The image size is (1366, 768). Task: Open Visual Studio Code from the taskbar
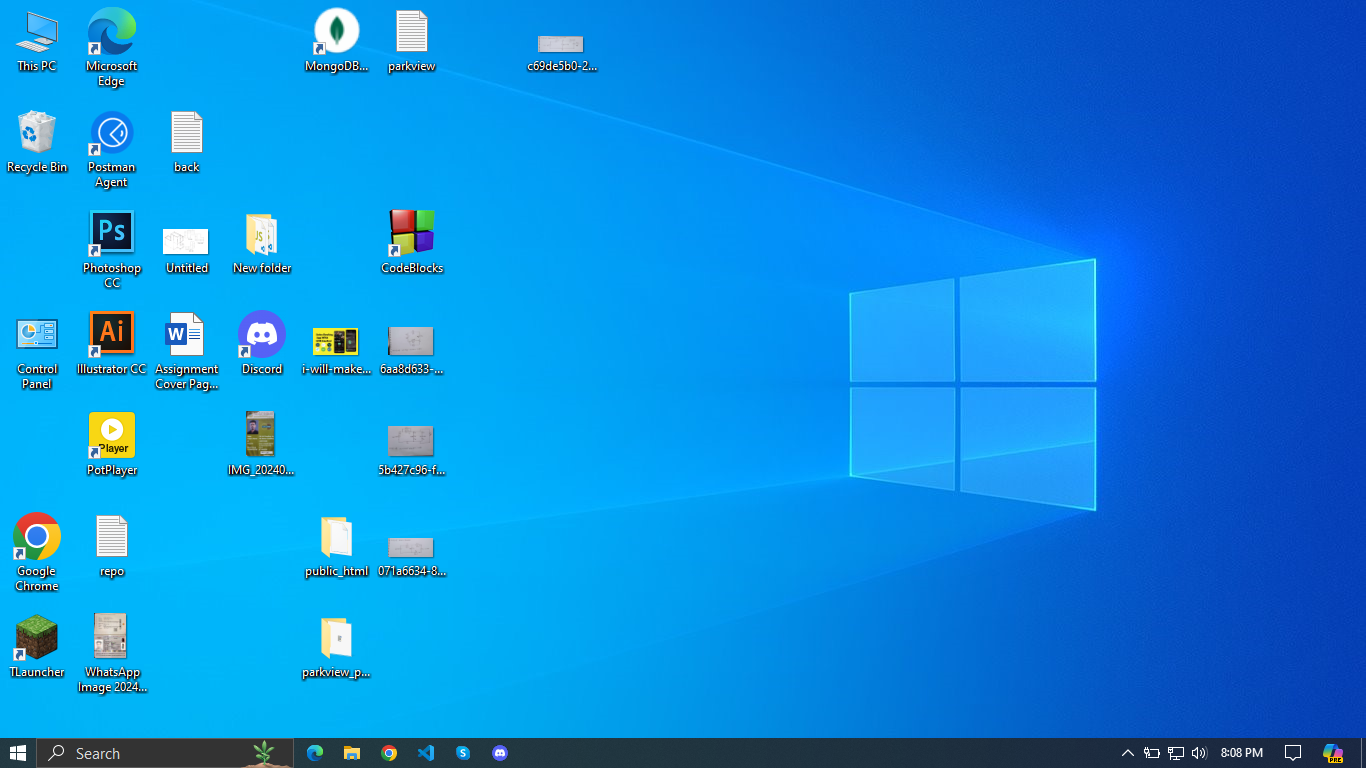[426, 753]
